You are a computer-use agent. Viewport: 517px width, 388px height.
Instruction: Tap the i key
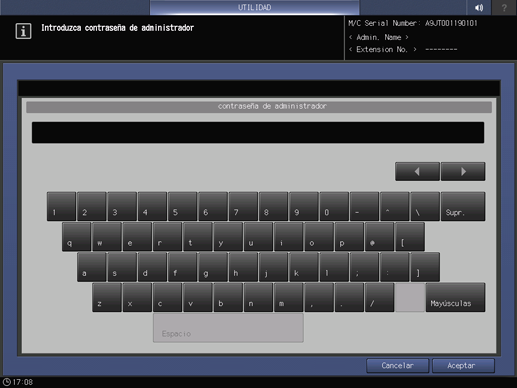tap(289, 237)
